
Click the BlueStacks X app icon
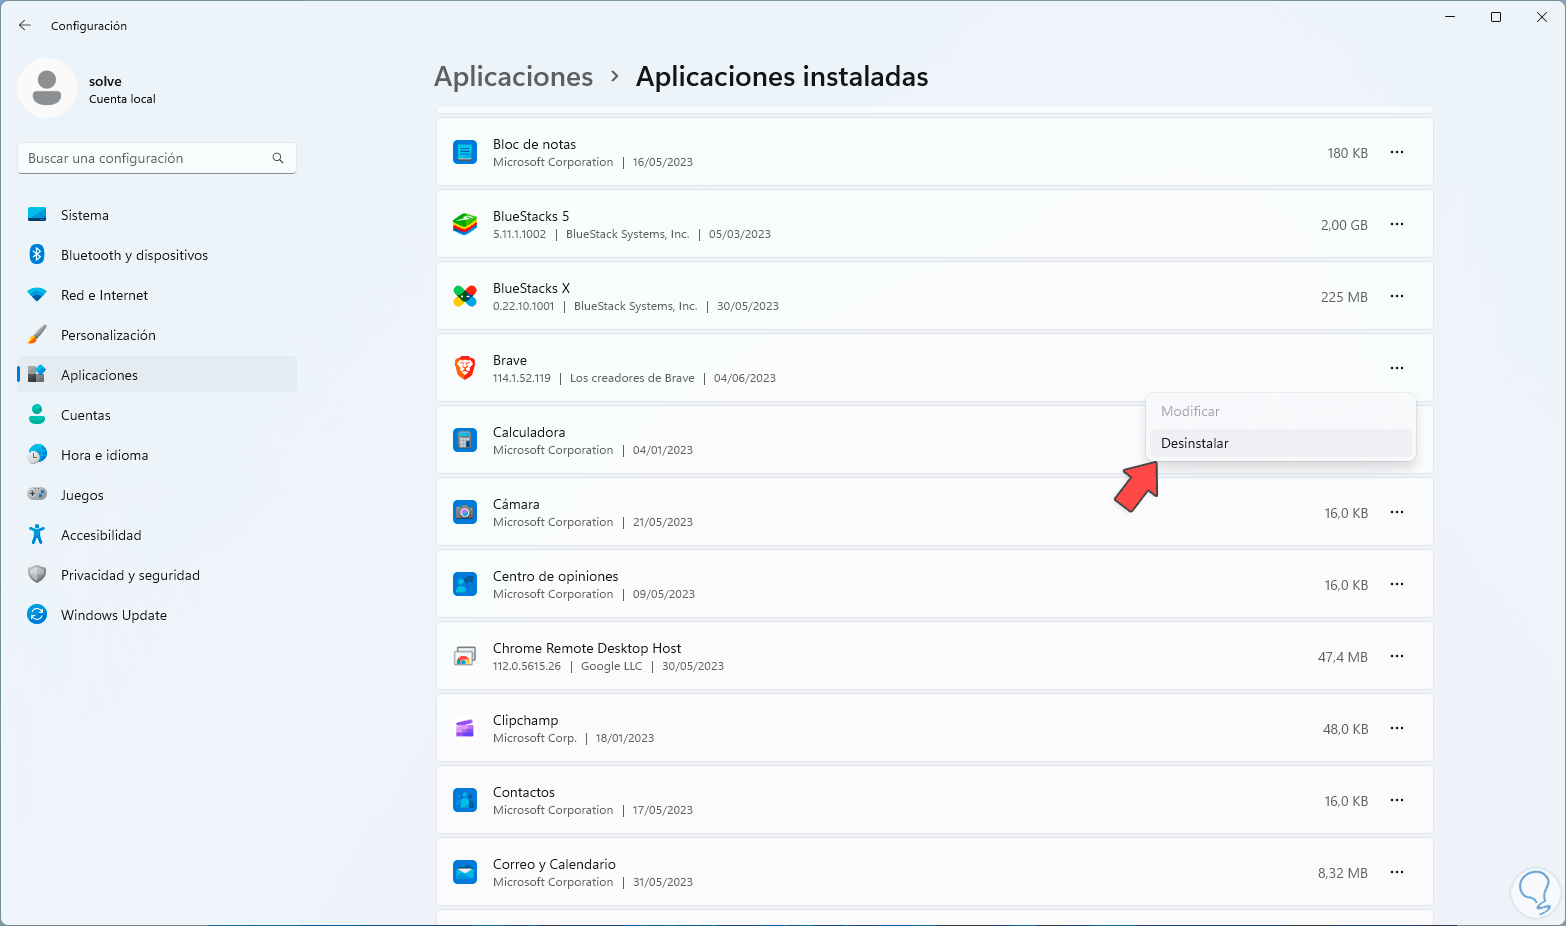(x=465, y=296)
